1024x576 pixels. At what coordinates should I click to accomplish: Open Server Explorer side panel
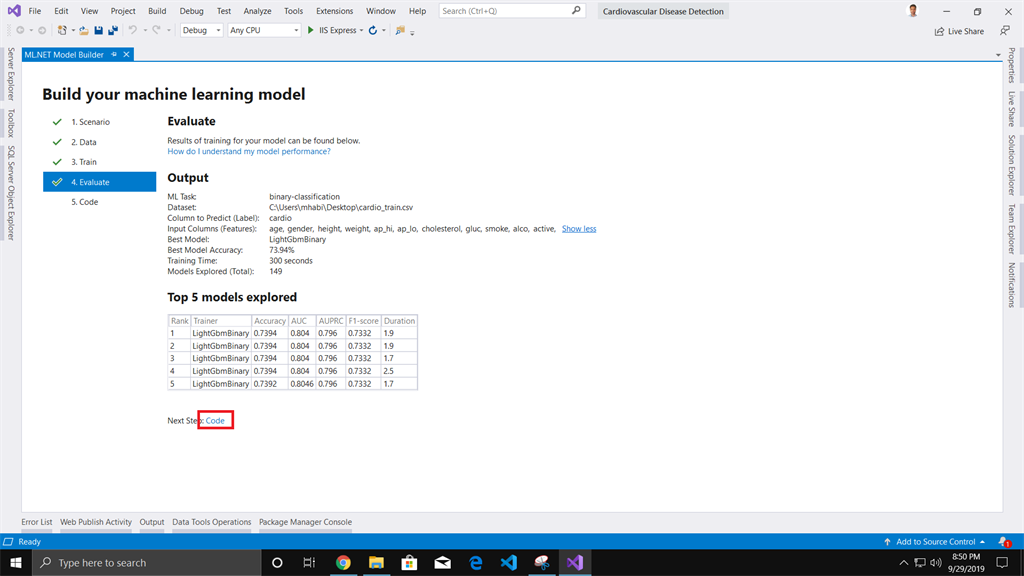tap(10, 74)
